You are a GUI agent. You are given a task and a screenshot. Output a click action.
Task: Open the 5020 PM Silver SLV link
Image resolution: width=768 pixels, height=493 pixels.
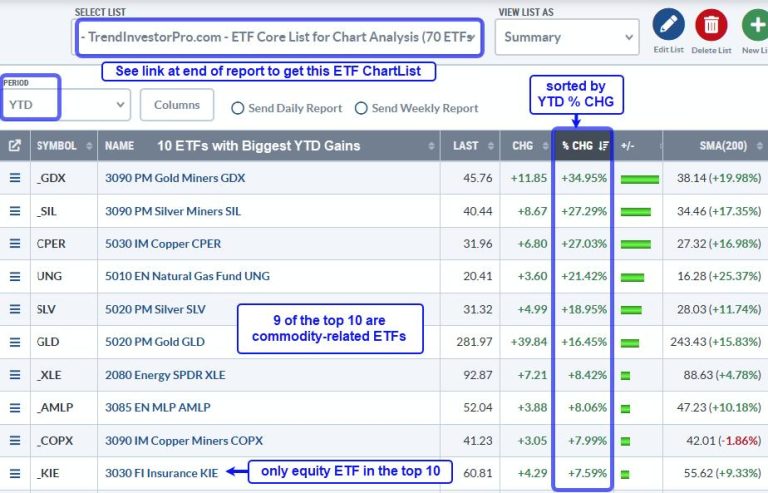click(155, 309)
